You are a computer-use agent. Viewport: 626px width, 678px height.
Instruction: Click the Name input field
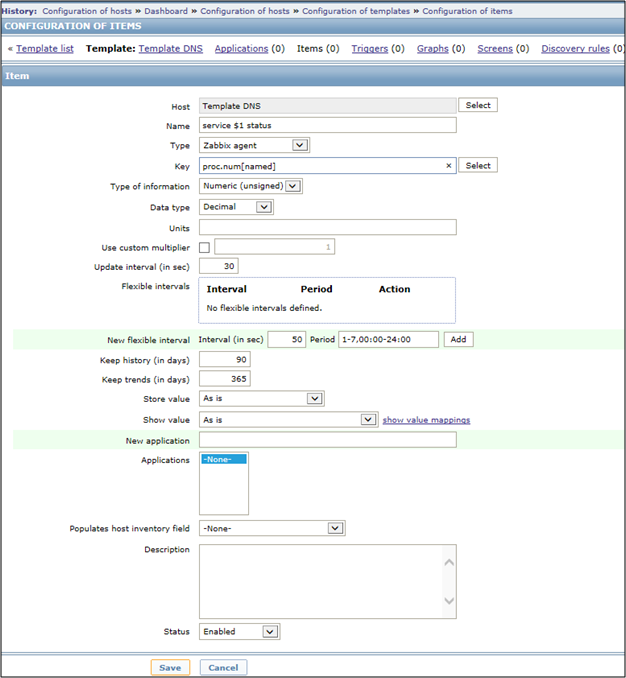tap(328, 125)
